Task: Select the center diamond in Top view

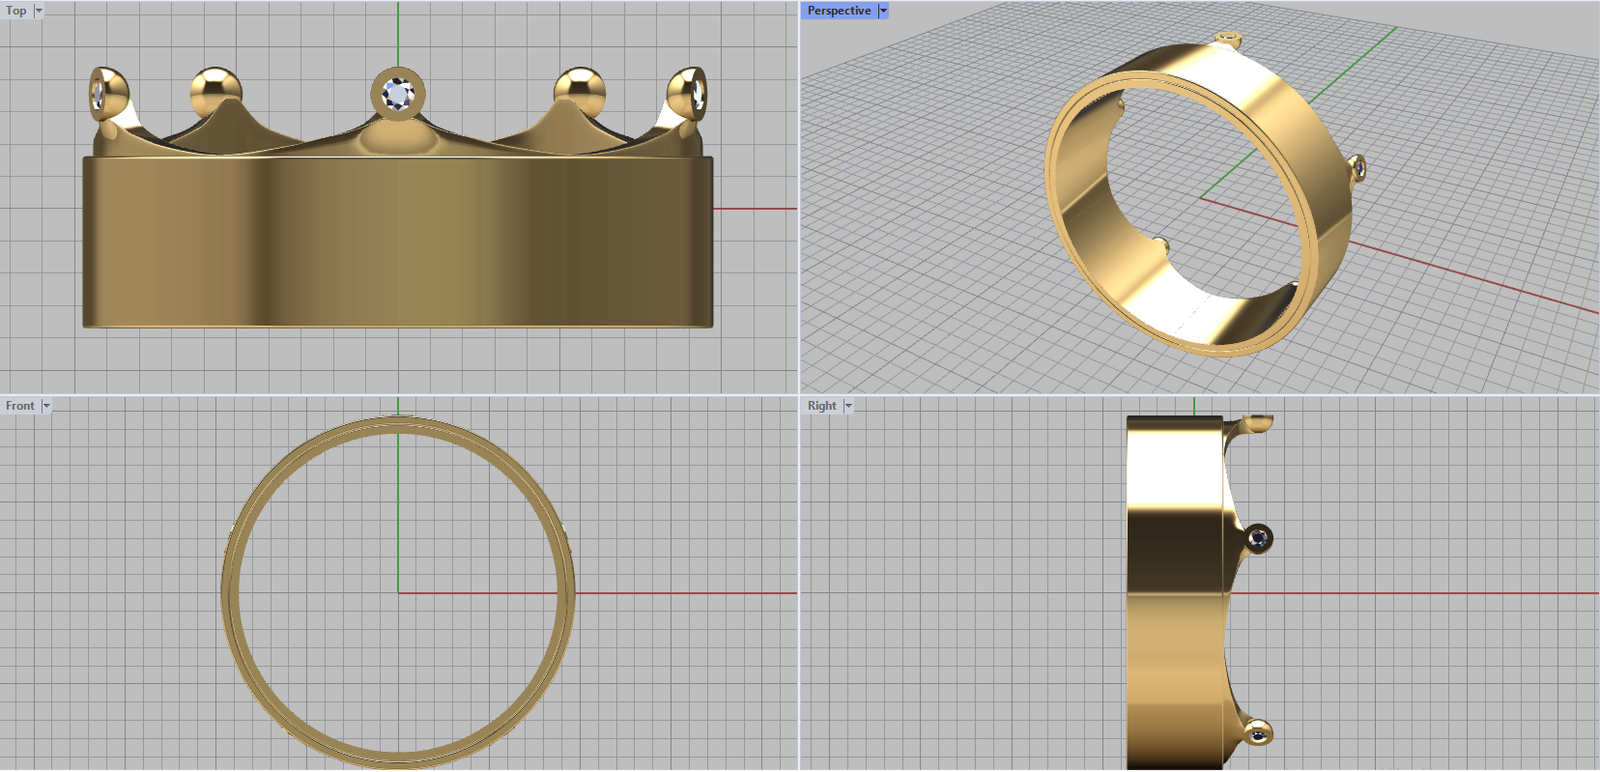Action: pyautogui.click(x=398, y=94)
